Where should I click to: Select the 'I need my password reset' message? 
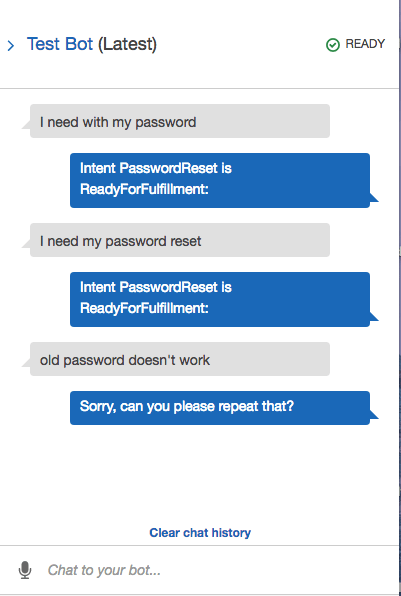point(180,240)
